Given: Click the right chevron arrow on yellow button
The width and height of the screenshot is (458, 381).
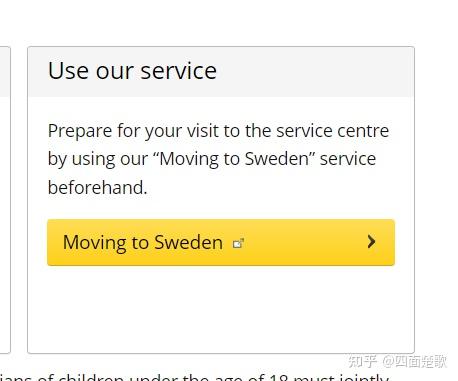Looking at the screenshot, I should click(x=371, y=242).
